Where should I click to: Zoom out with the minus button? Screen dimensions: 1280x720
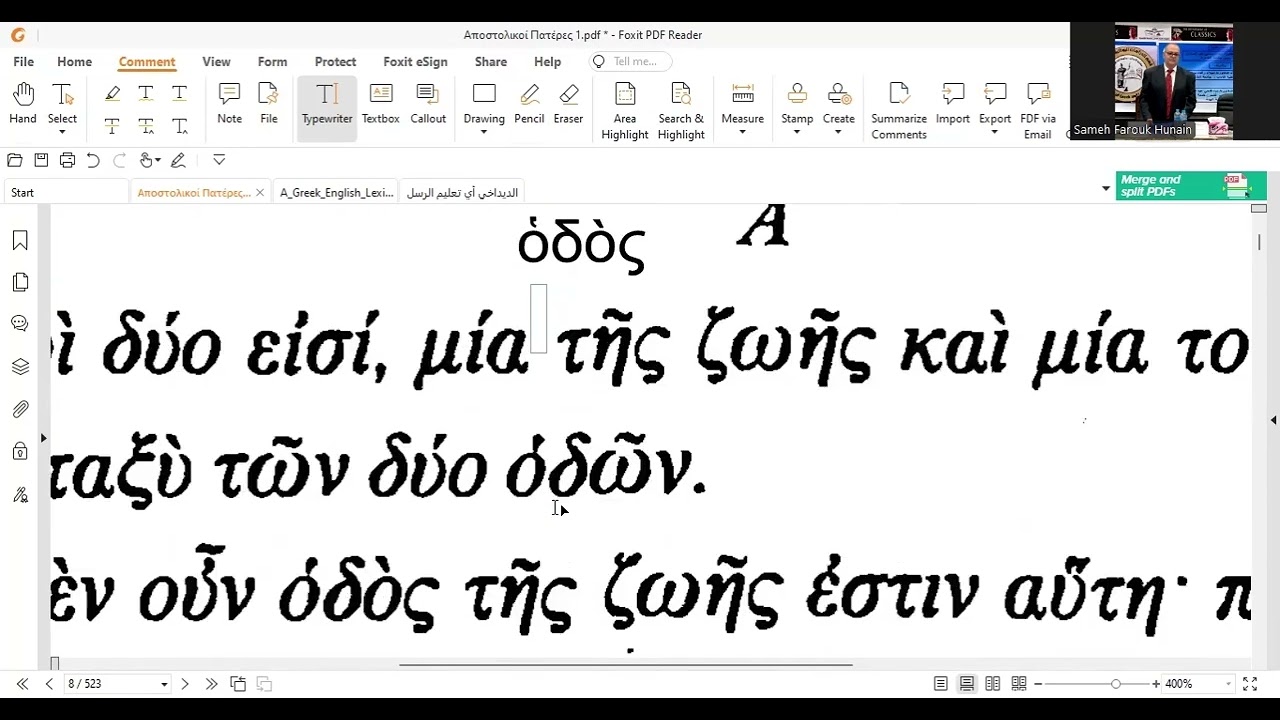[1038, 684]
